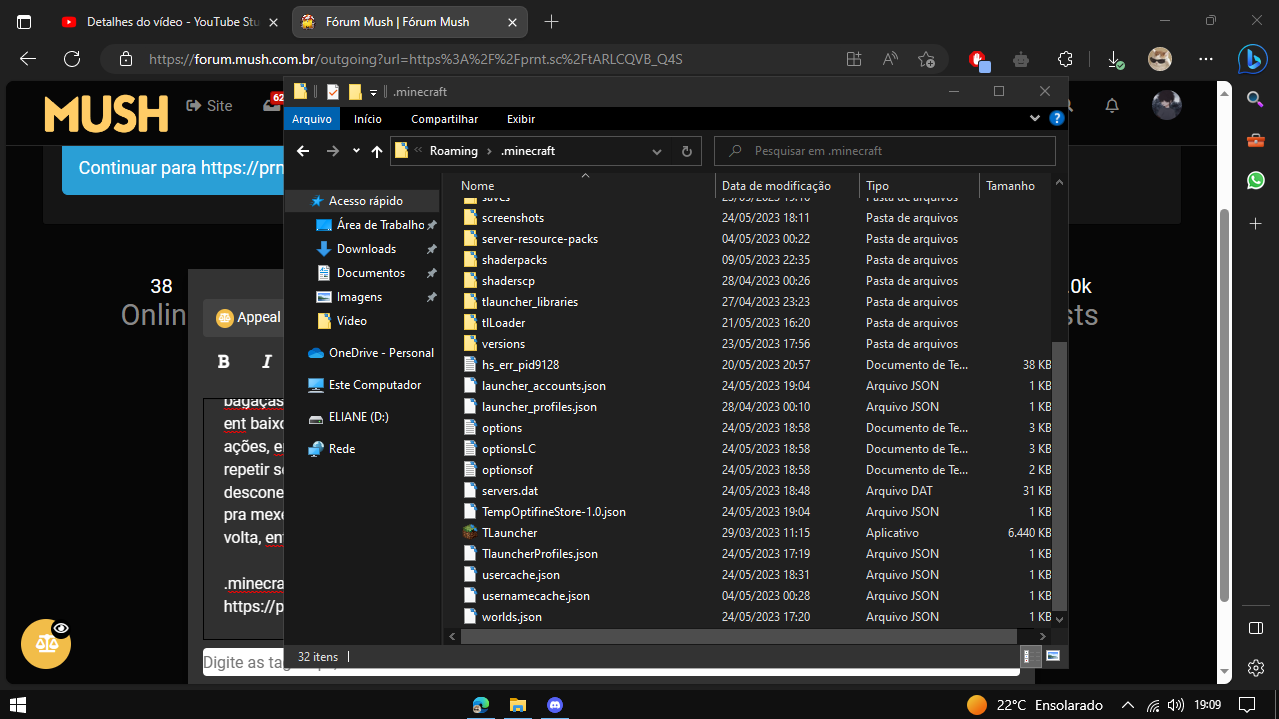The height and width of the screenshot is (719, 1279).
Task: Open Edge tab actions menu
Action: point(24,22)
